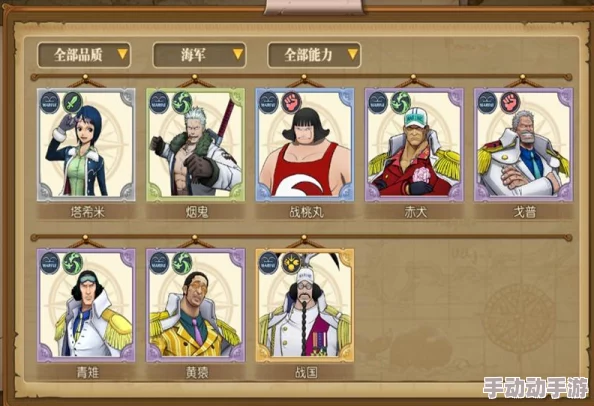Open the 全部品质 quality filter dropdown

coord(84,55)
